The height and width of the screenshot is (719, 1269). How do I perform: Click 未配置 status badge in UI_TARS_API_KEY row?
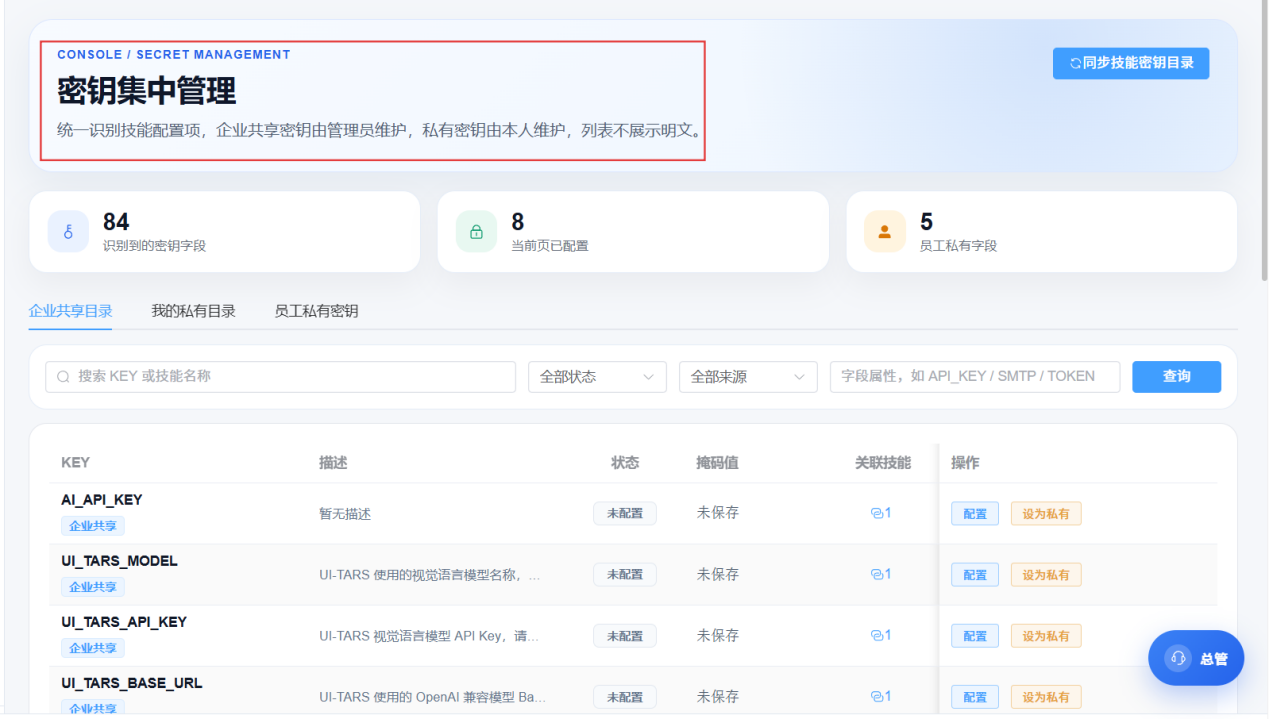tap(625, 636)
